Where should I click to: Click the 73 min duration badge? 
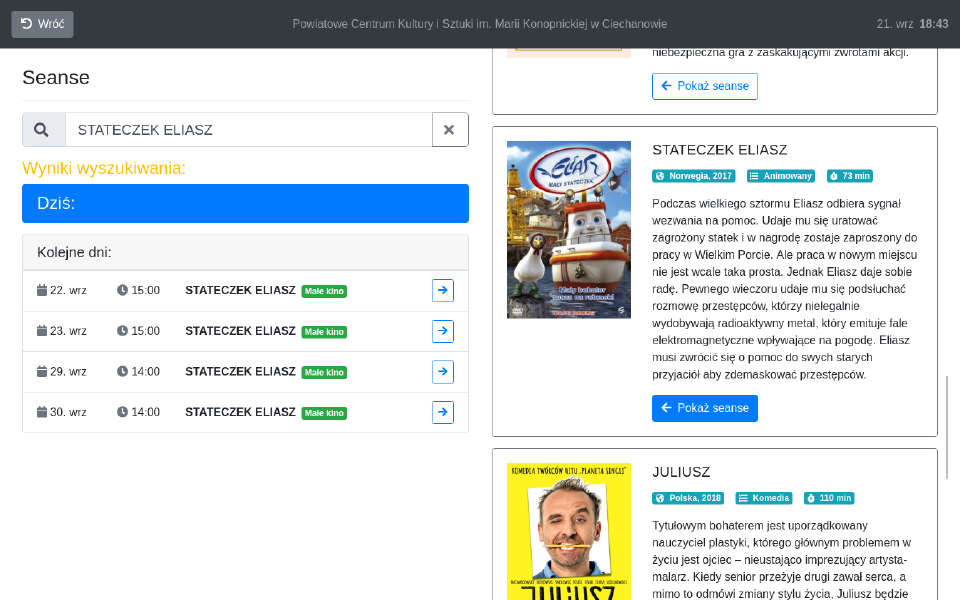pyautogui.click(x=850, y=176)
